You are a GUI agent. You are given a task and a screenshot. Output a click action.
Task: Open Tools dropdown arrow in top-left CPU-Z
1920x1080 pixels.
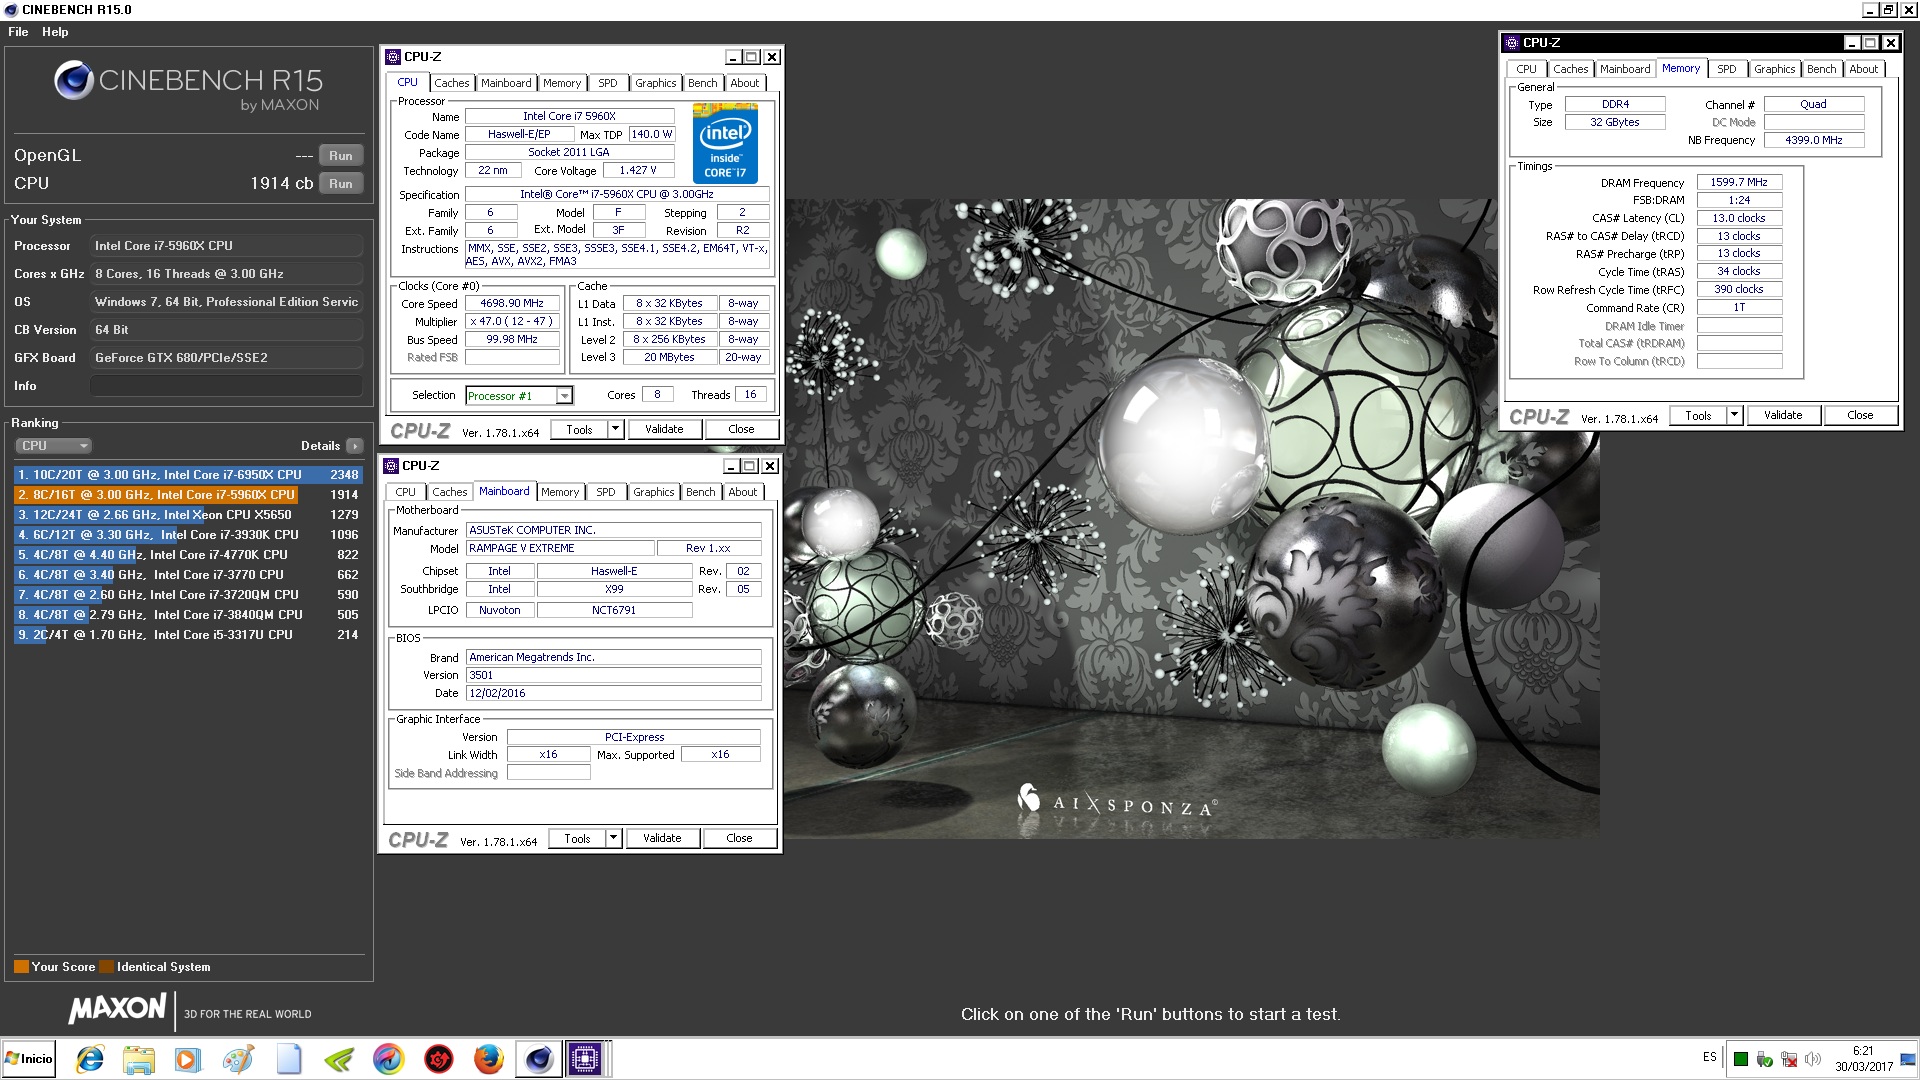pyautogui.click(x=616, y=430)
